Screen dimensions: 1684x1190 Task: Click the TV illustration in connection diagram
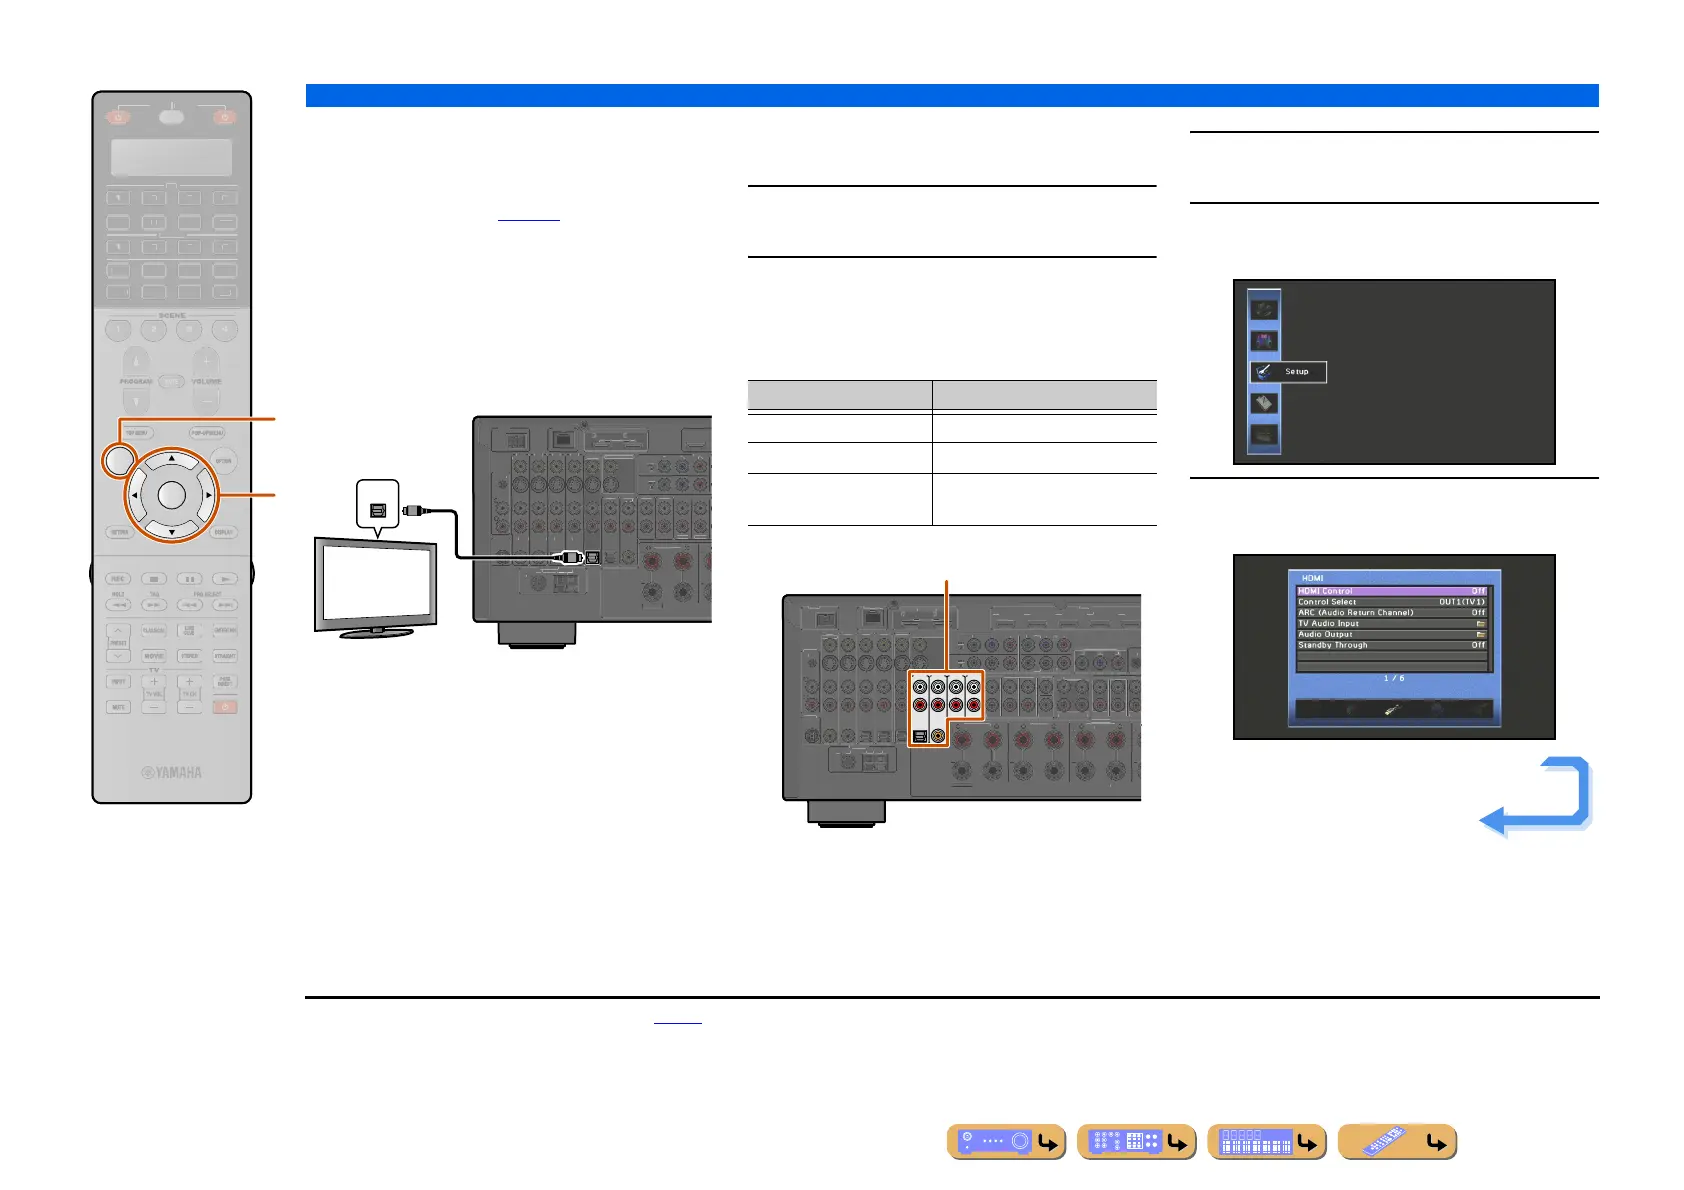point(376,588)
